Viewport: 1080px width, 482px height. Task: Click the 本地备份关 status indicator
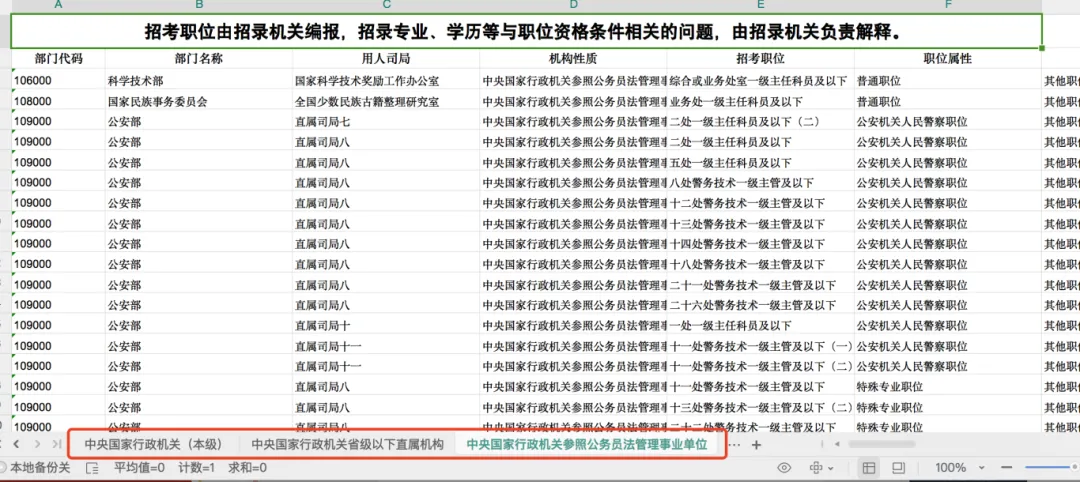[x=36, y=468]
